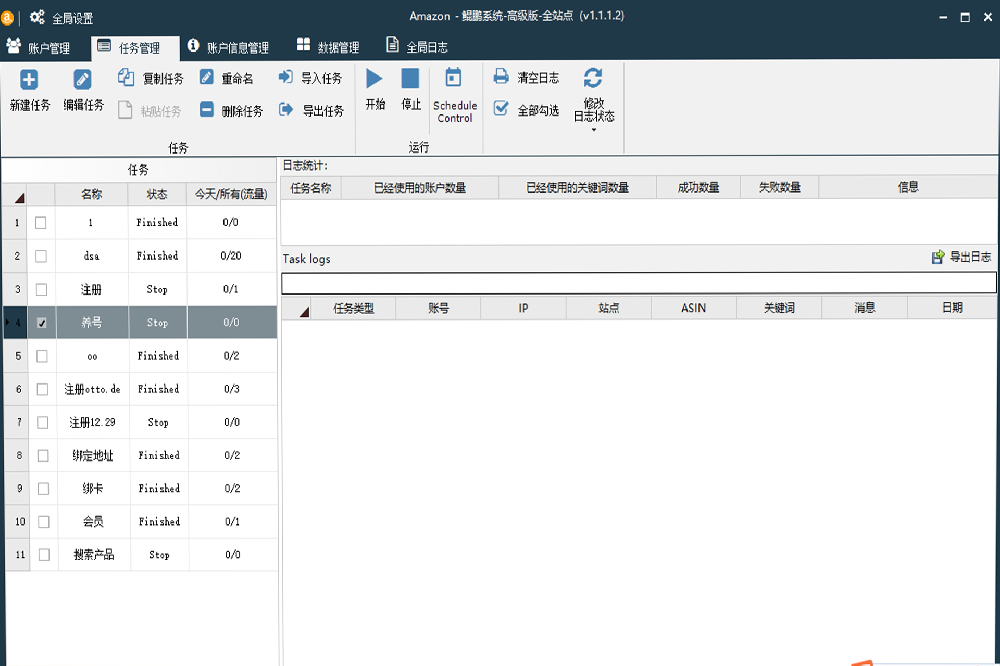Click the greyed 粘贴任务 paste icon
1000x666 pixels.
(x=125, y=110)
